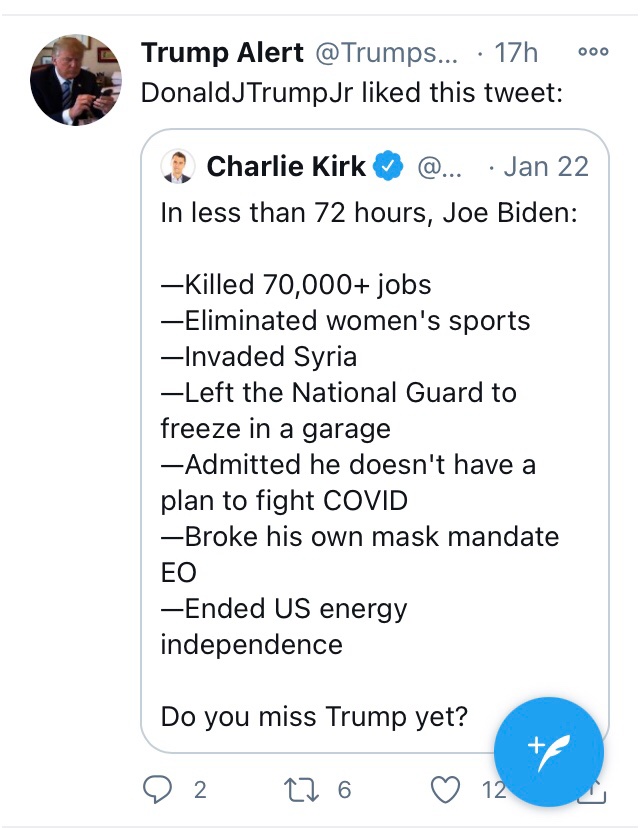The image size is (640, 828).
Task: Open the Trump Alert account name
Action: pyautogui.click(x=223, y=51)
